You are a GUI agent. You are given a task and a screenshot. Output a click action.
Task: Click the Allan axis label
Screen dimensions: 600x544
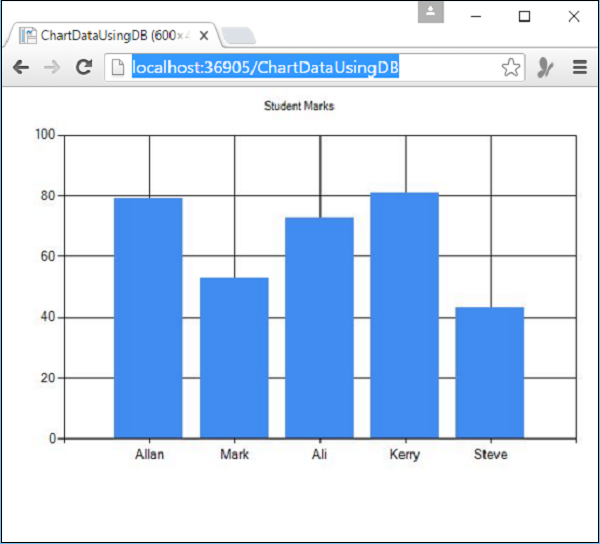tap(150, 454)
